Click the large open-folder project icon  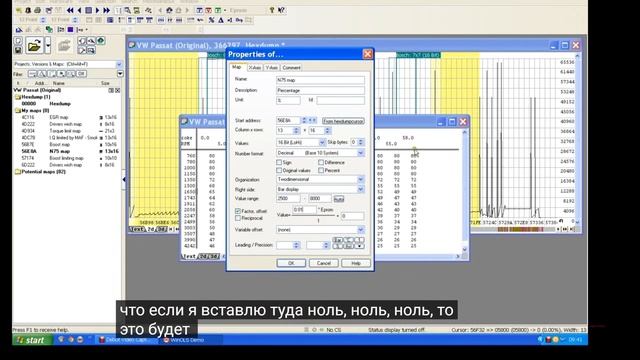point(34,46)
